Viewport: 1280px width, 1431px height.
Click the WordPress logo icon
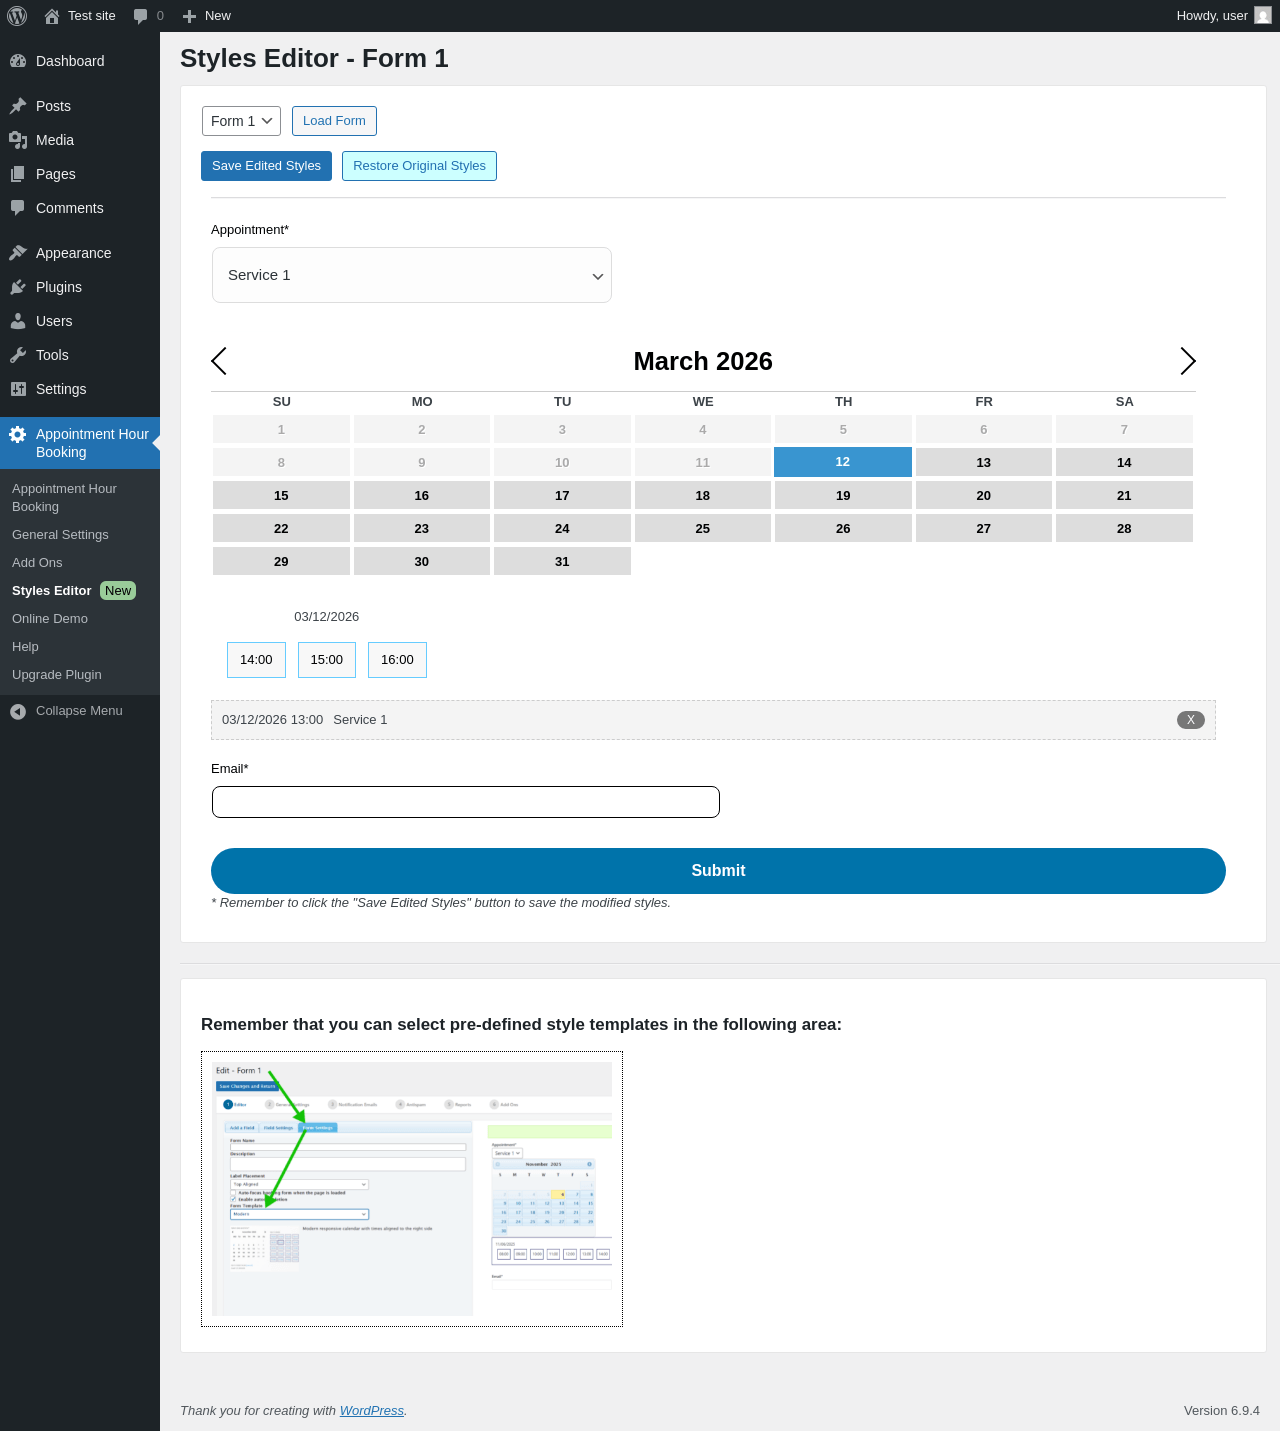coord(17,16)
